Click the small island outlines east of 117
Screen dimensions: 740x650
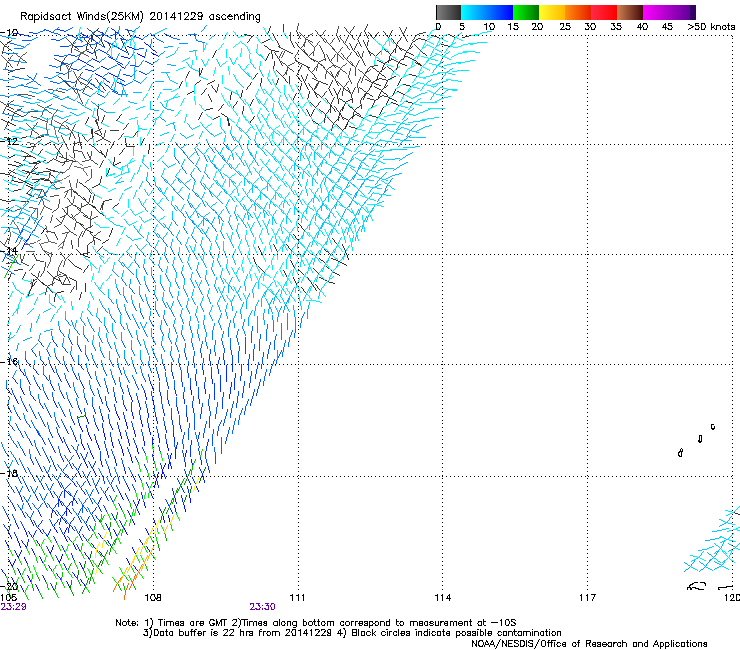697,440
